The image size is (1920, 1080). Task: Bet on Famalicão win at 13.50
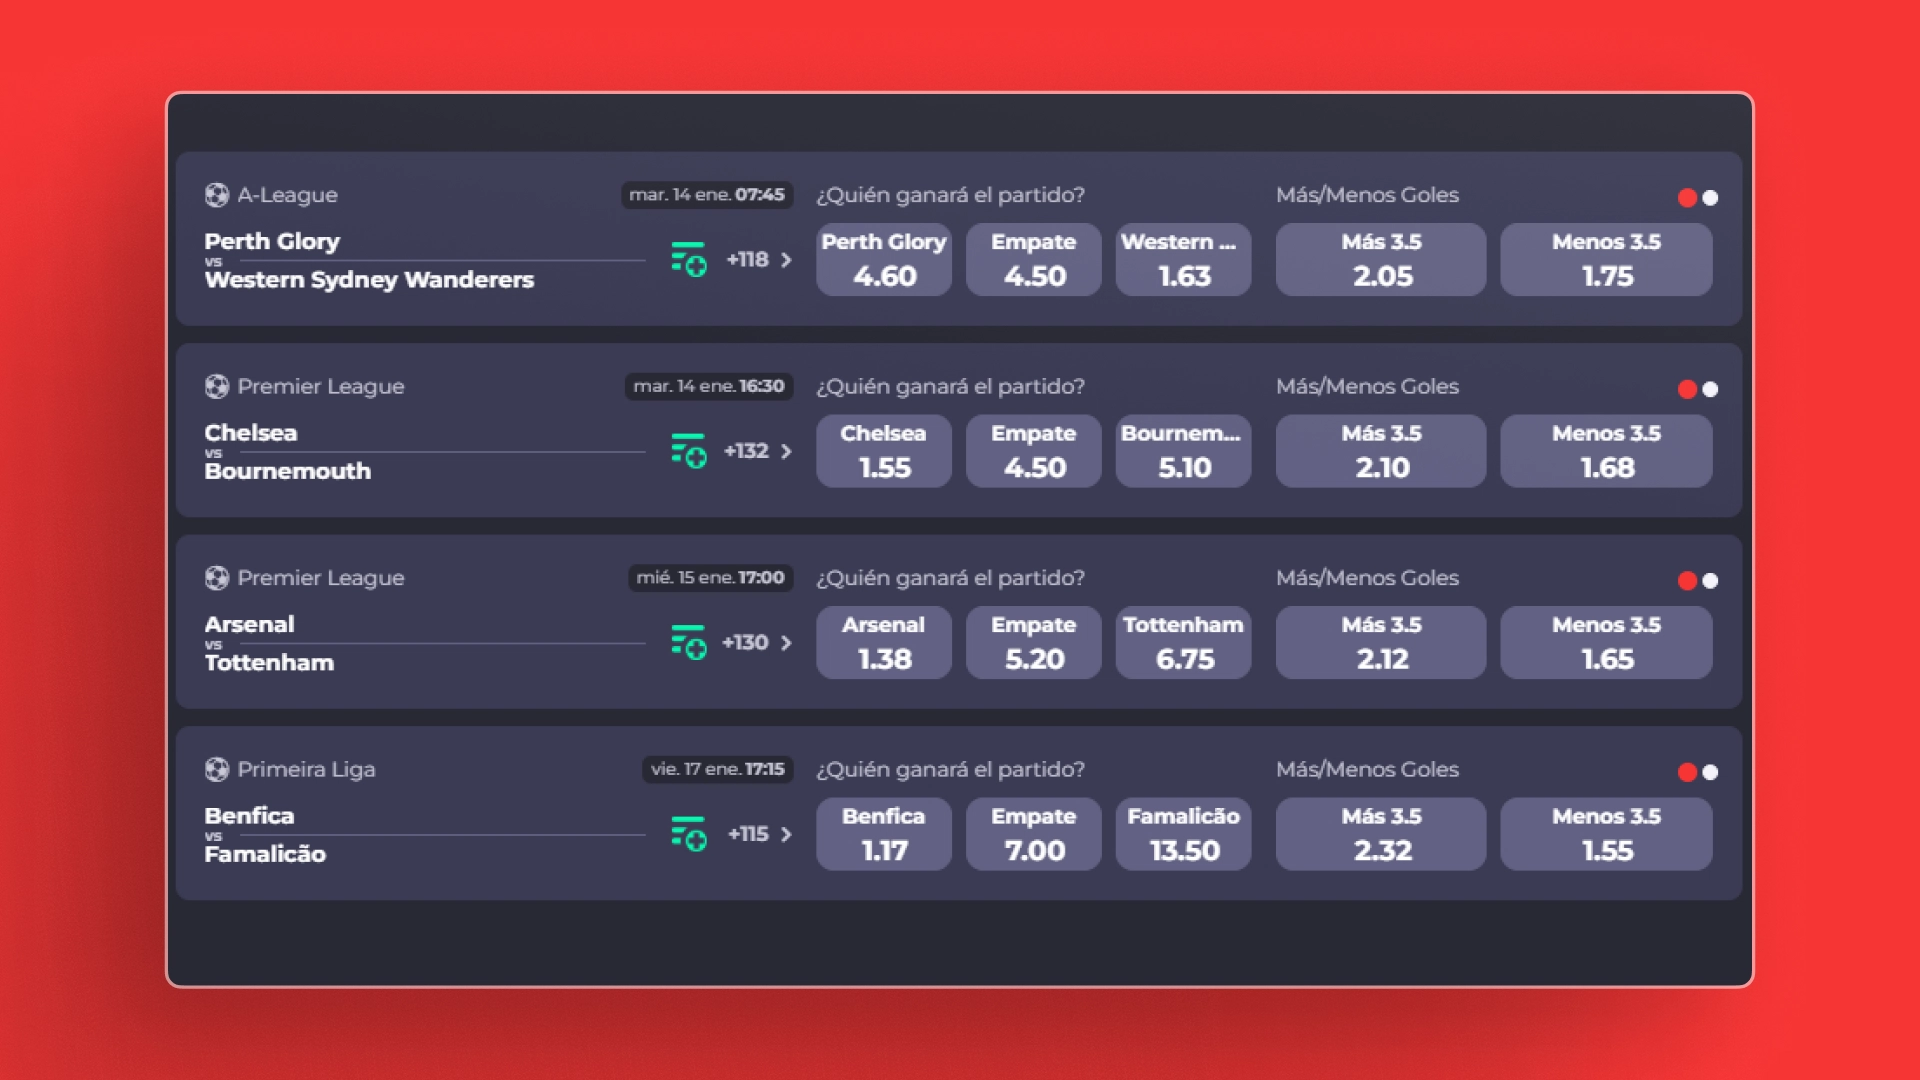click(x=1184, y=834)
